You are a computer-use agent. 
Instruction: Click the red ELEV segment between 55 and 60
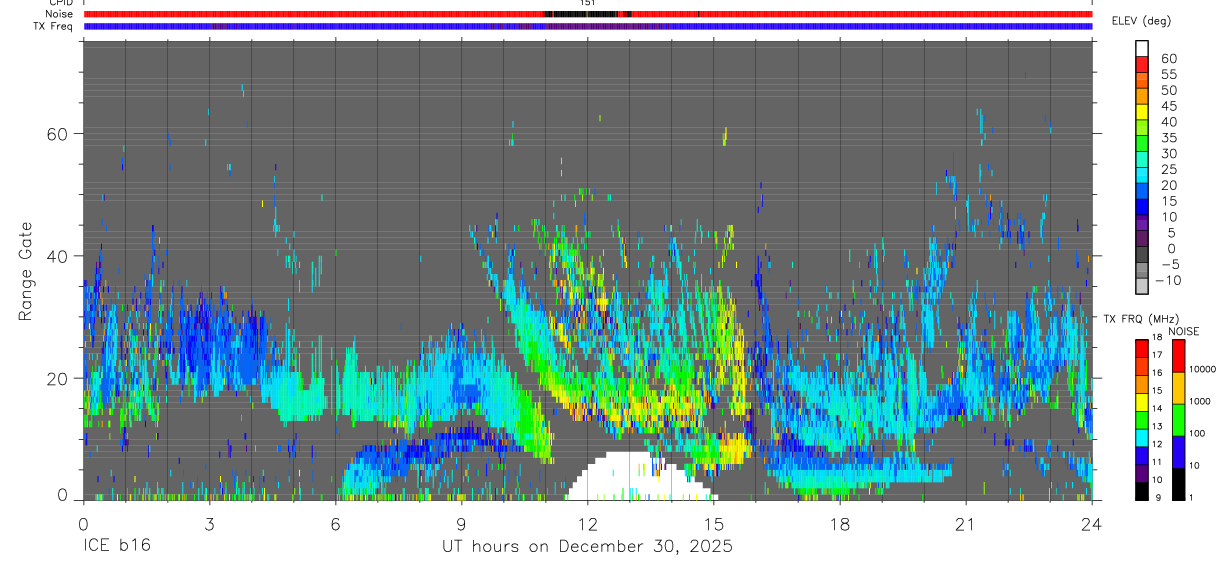click(1142, 64)
